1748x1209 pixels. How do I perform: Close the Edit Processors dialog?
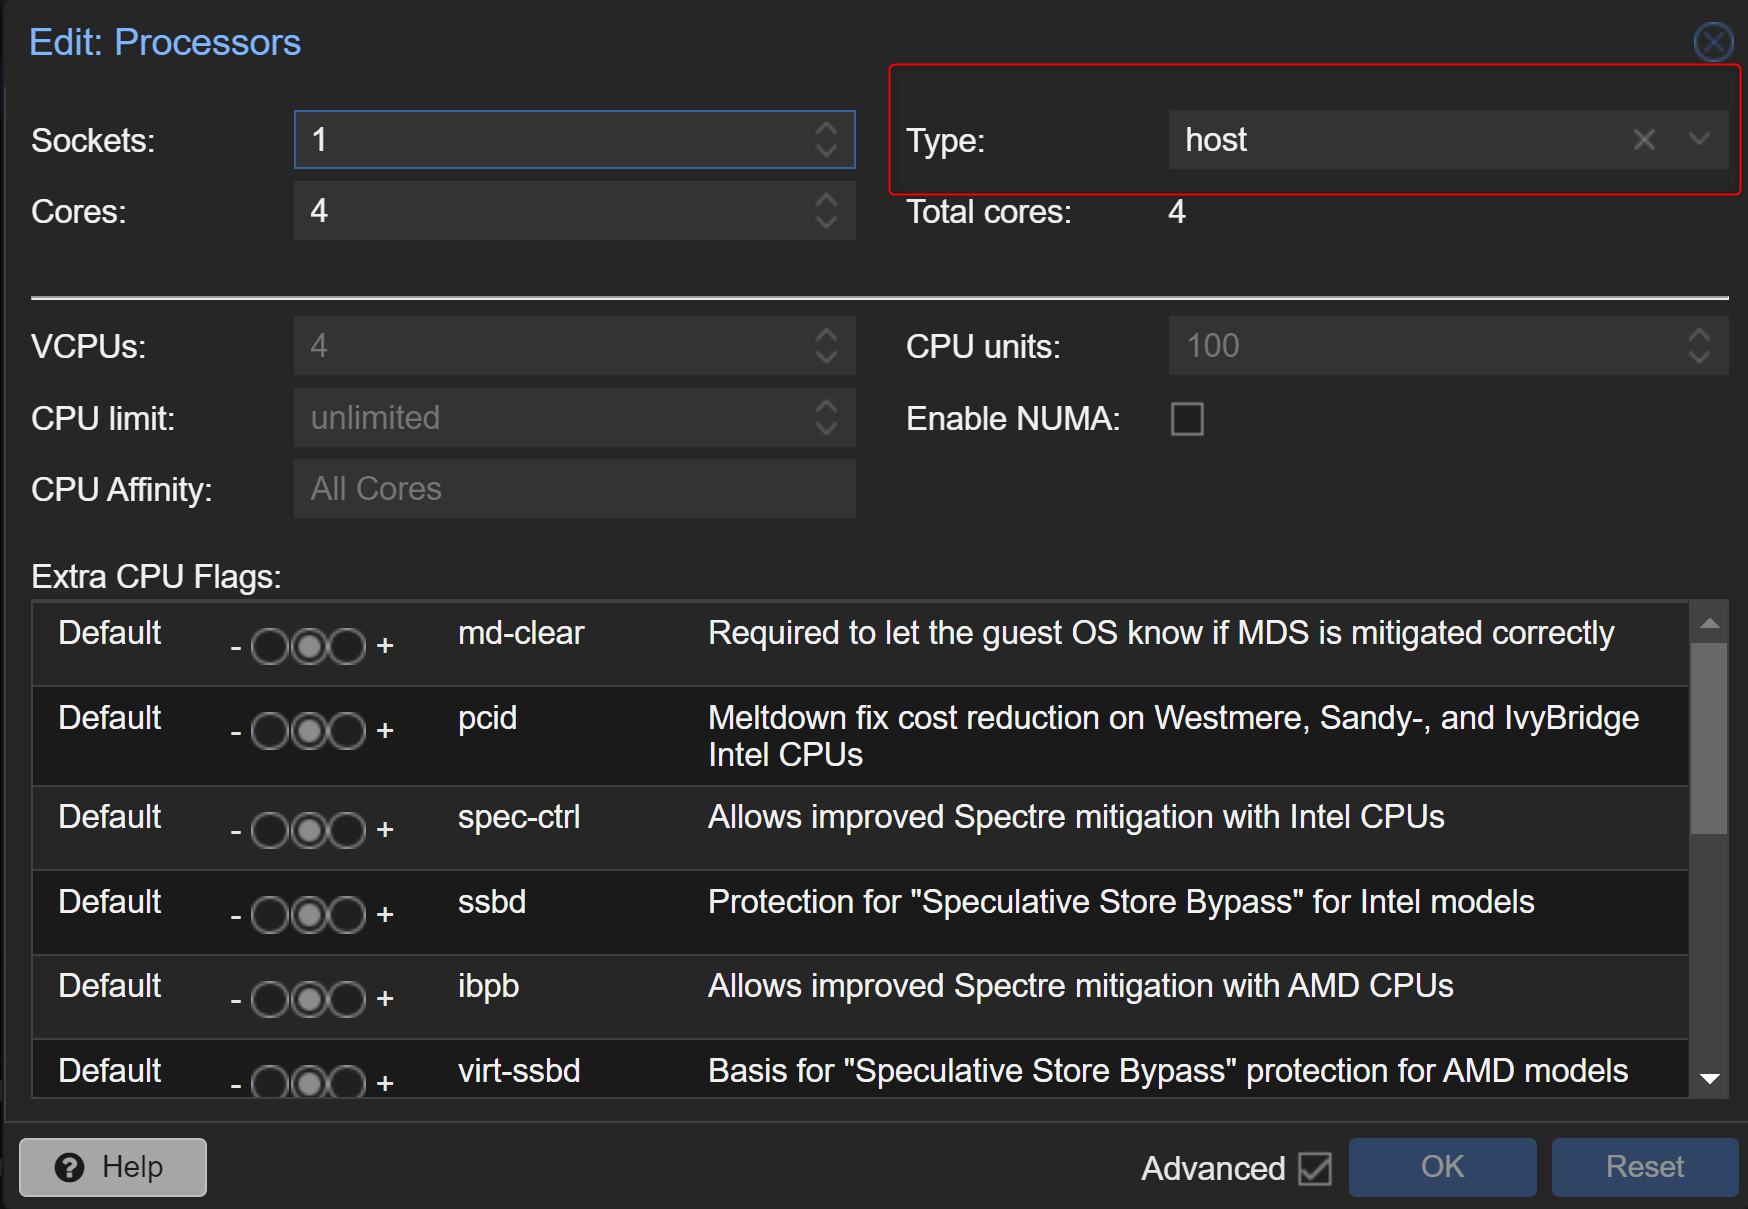click(x=1713, y=42)
